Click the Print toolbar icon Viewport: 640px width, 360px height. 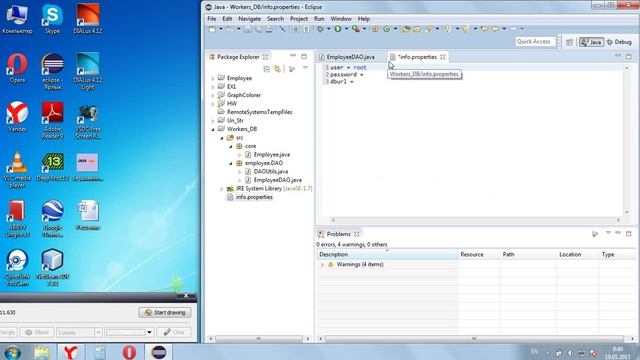(x=269, y=29)
